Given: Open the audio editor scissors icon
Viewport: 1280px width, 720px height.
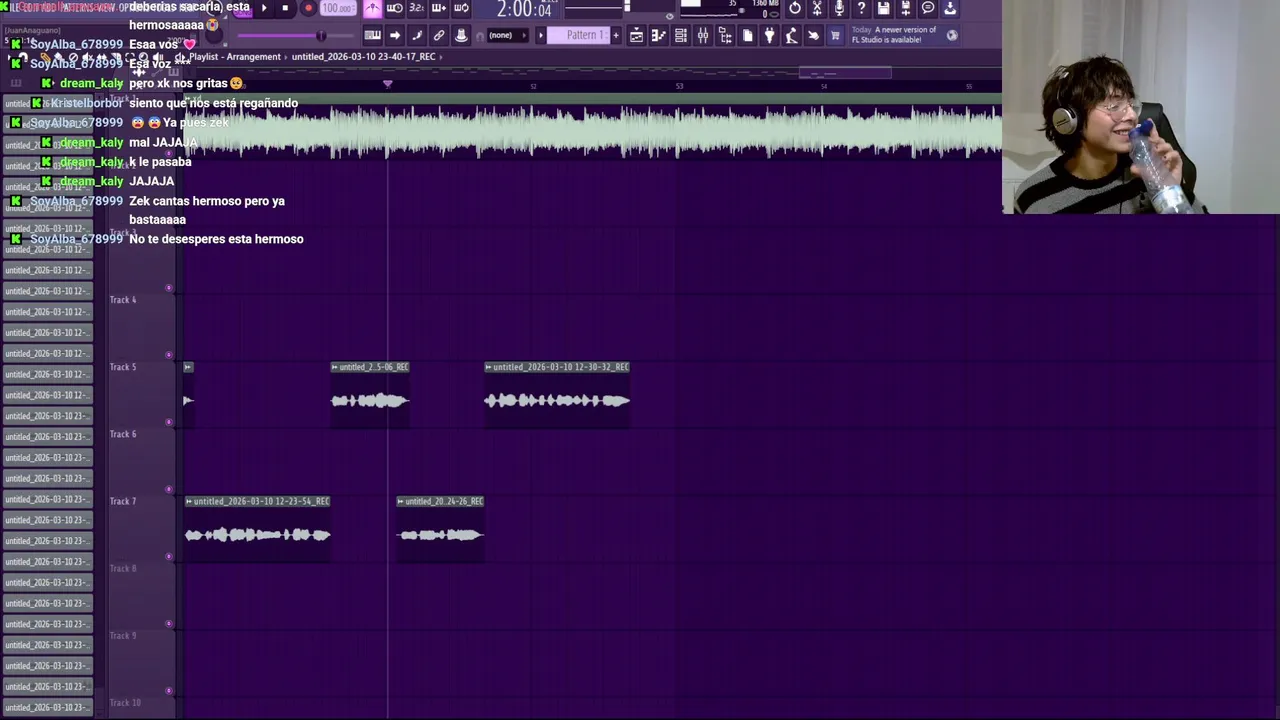Looking at the screenshot, I should 817,8.
